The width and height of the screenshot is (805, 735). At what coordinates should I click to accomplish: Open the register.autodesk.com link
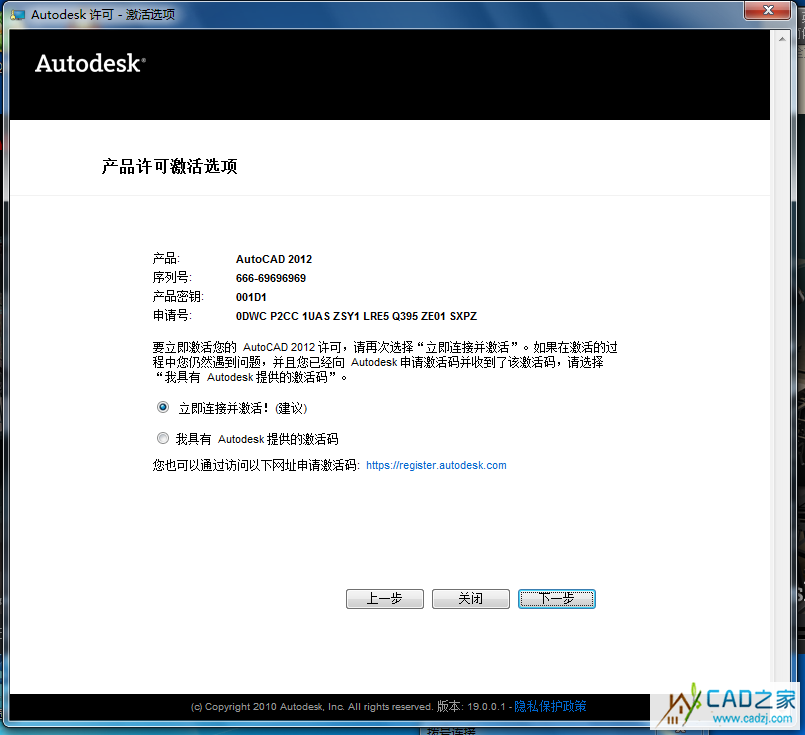(x=436, y=466)
